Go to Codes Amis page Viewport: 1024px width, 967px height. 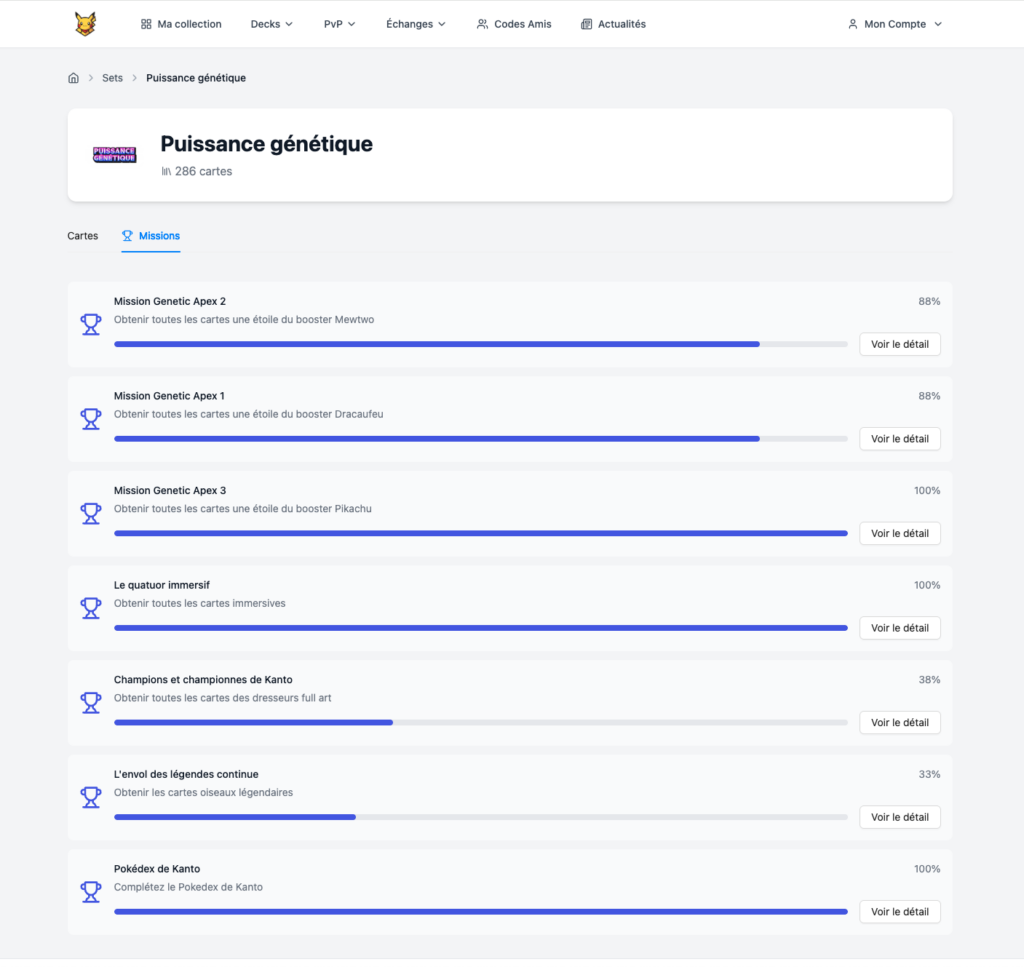click(514, 24)
